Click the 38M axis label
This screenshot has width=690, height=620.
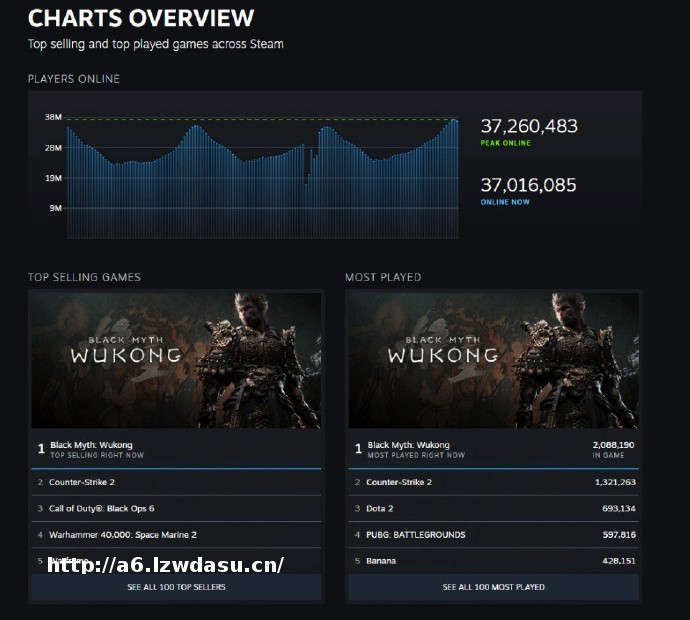click(x=53, y=117)
